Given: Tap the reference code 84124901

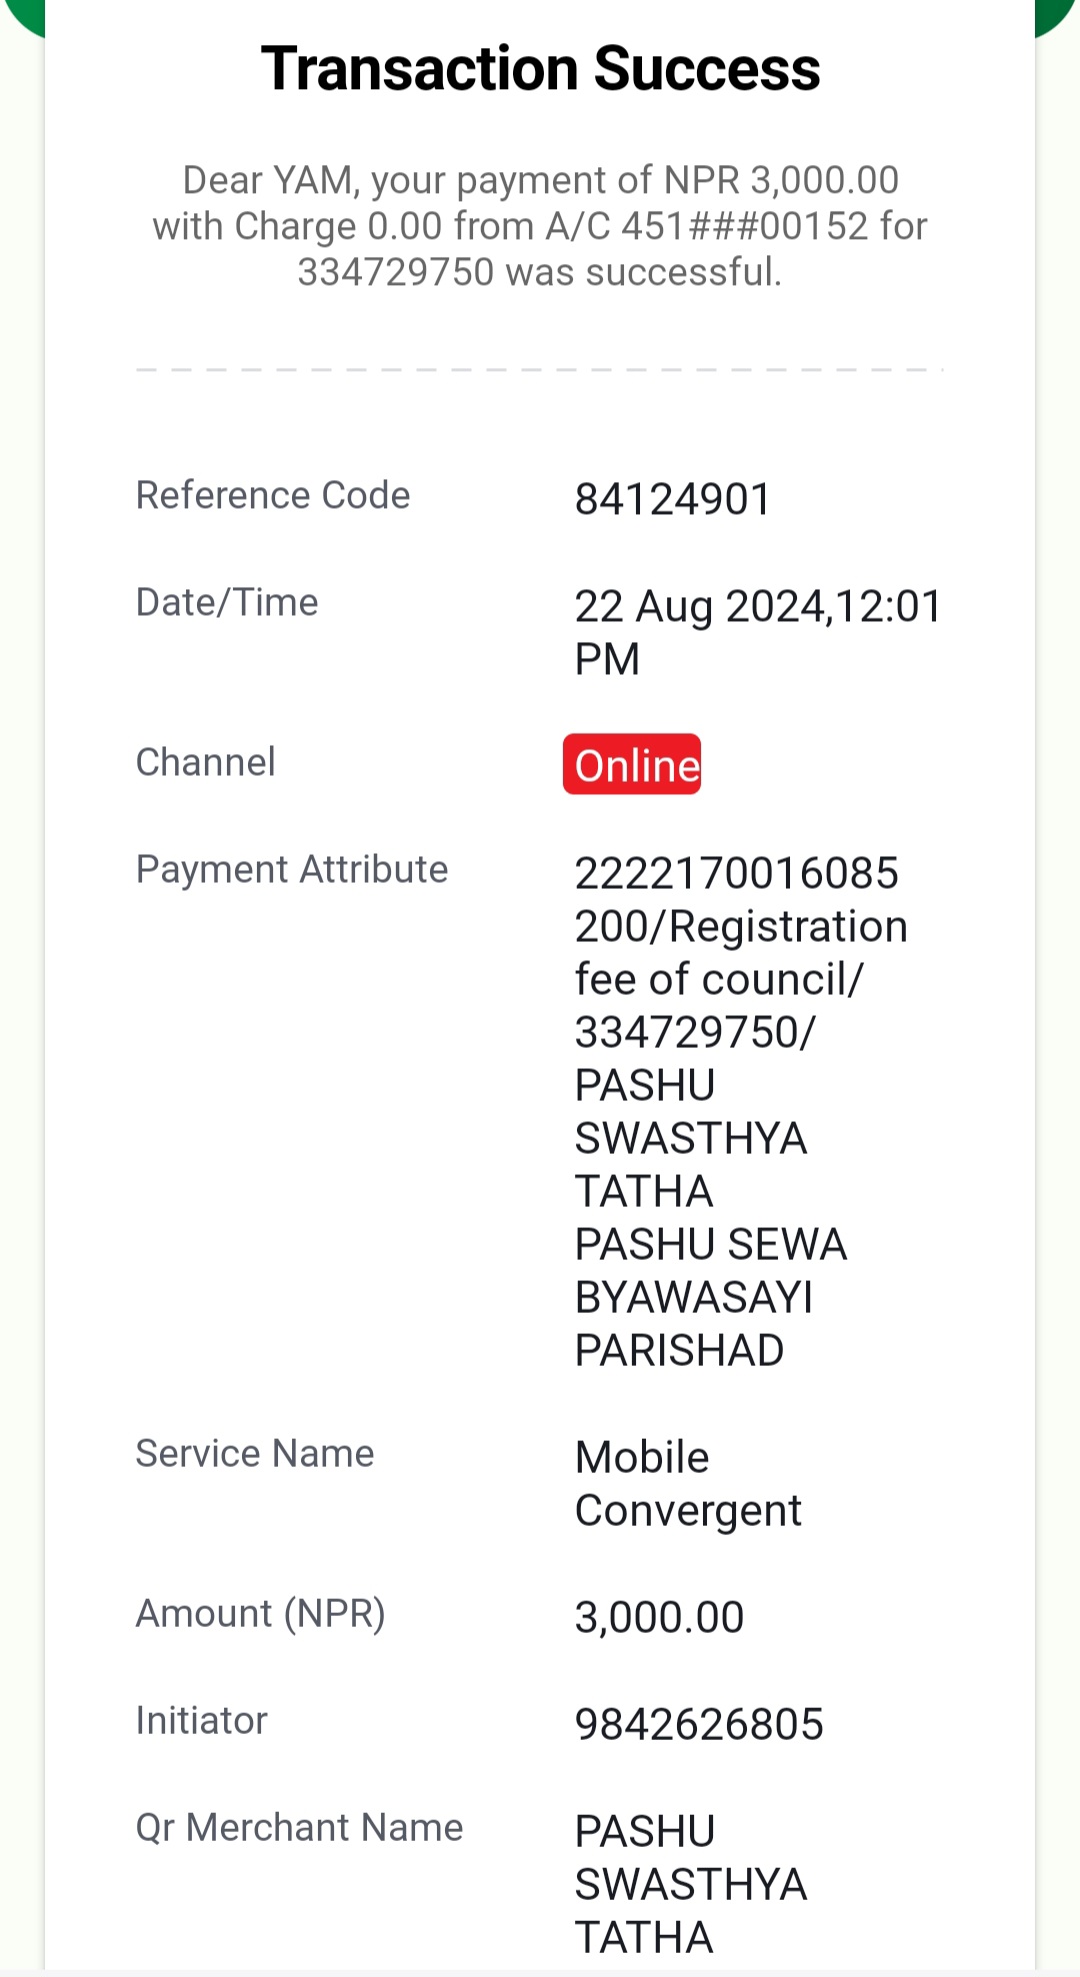Looking at the screenshot, I should click(673, 499).
